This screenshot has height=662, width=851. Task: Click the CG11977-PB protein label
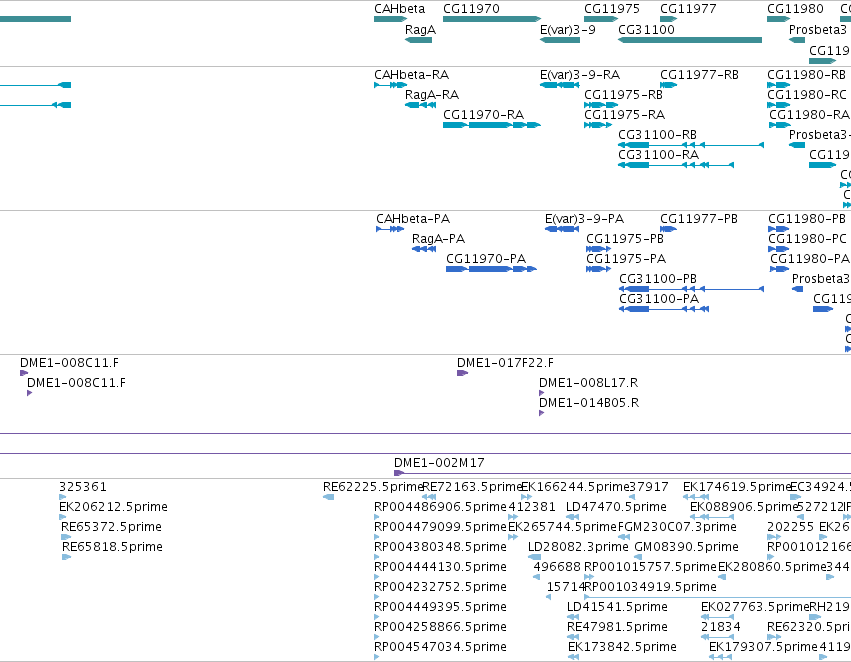[x=699, y=219]
